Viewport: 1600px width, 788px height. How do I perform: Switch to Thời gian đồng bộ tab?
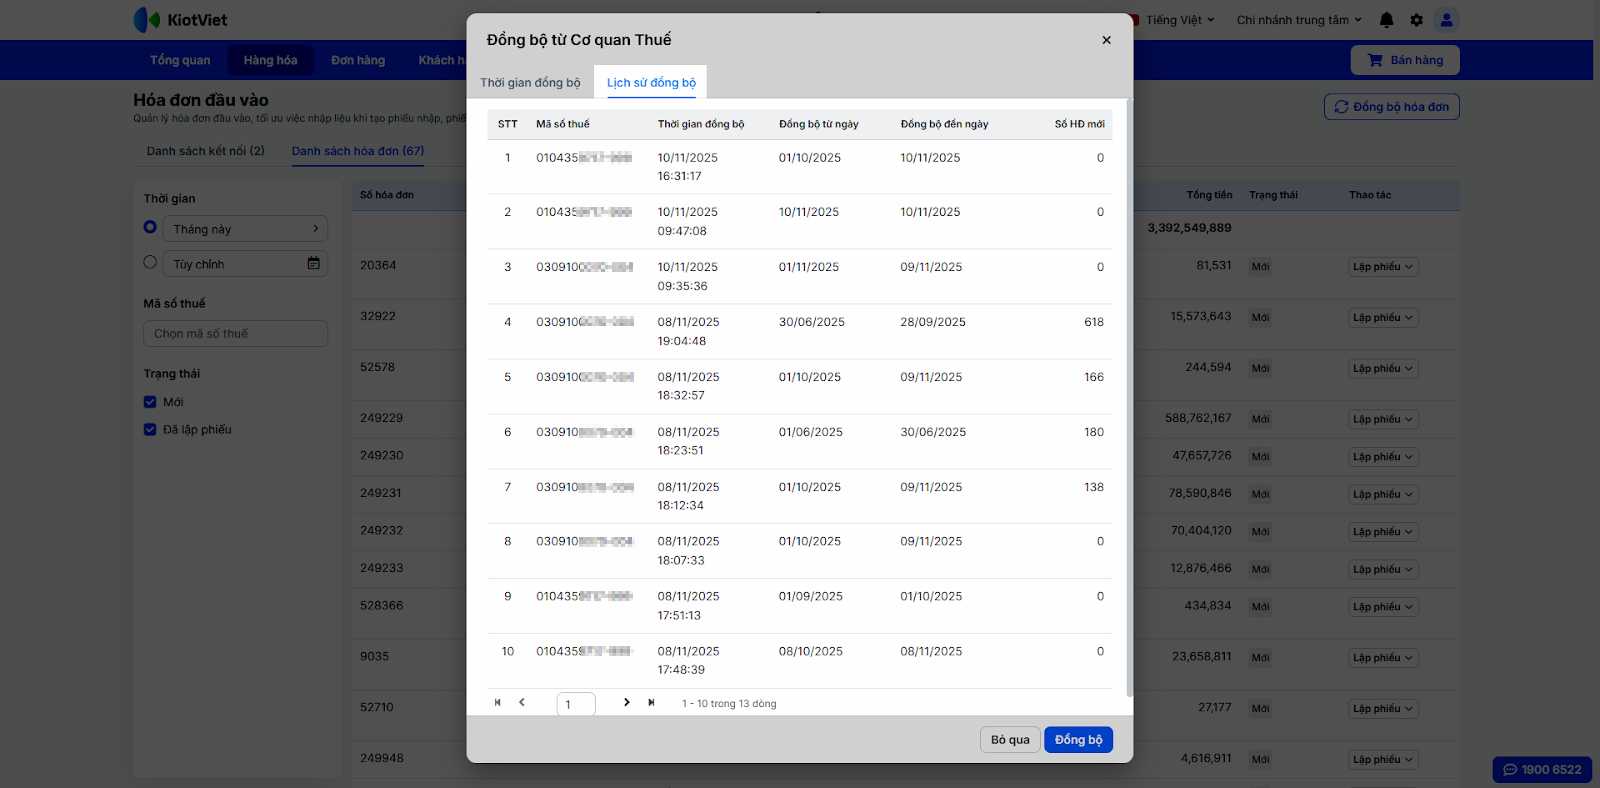(530, 83)
